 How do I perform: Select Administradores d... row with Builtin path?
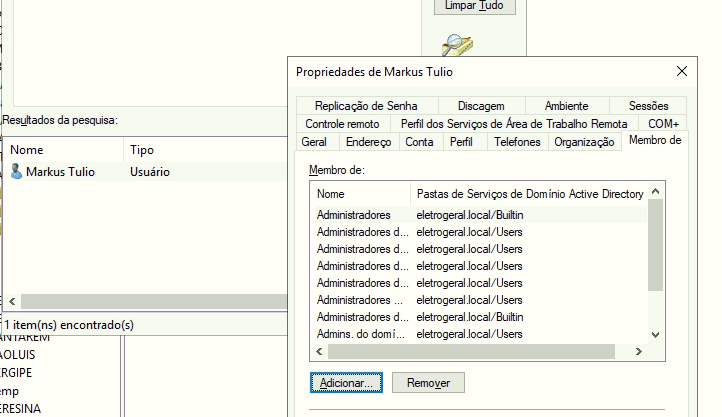[481, 317]
